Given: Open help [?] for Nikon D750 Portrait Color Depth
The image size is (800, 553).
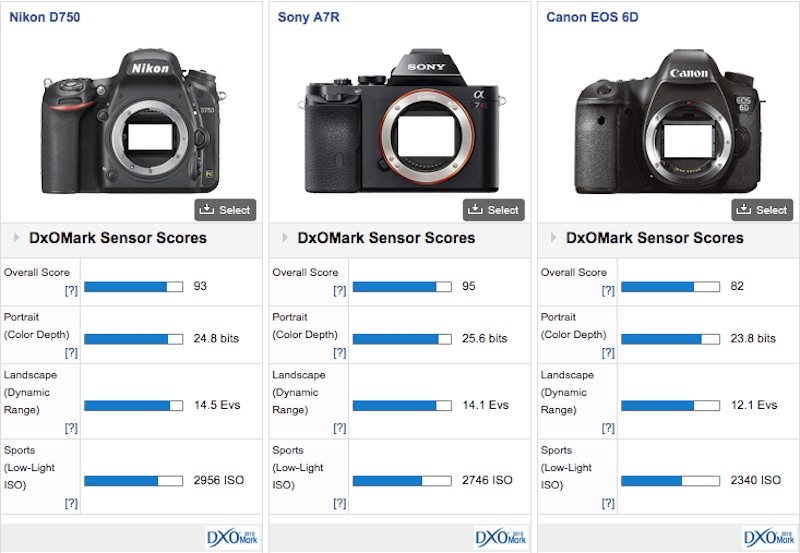Looking at the screenshot, I should tap(71, 353).
